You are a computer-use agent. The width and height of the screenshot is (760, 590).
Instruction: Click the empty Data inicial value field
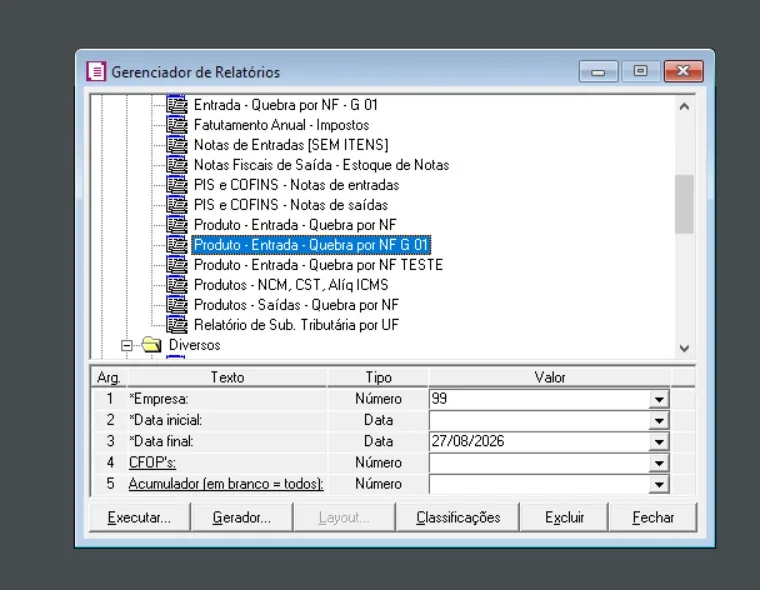tap(538, 421)
